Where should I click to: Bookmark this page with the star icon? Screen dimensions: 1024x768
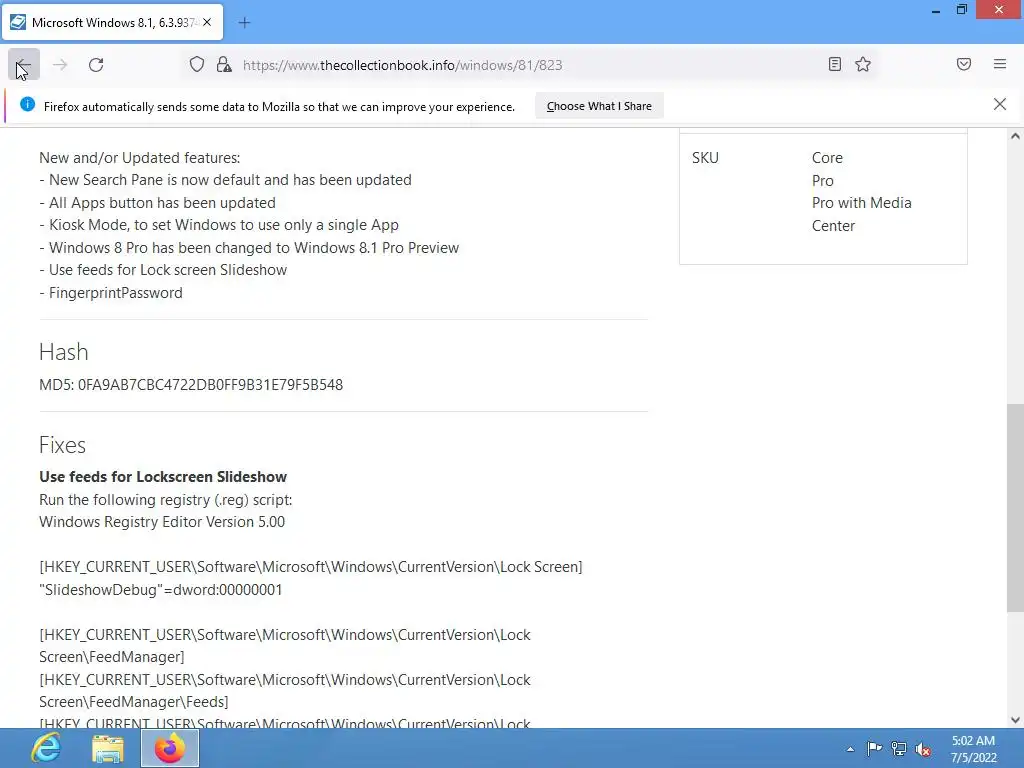(x=863, y=64)
